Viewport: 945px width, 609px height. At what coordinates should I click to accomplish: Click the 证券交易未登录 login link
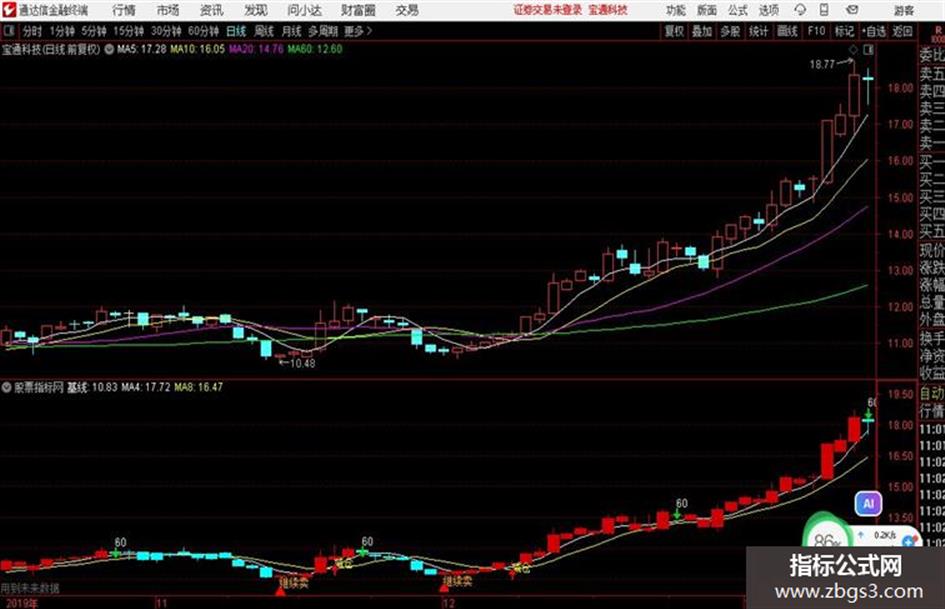(548, 10)
